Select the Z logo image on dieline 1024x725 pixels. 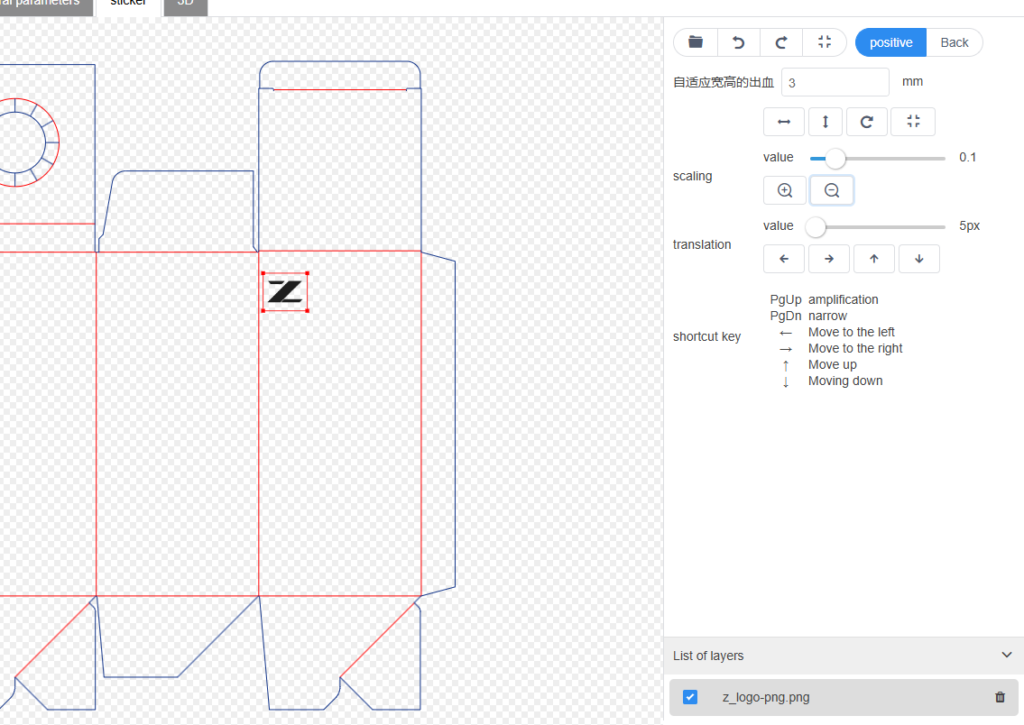point(285,292)
